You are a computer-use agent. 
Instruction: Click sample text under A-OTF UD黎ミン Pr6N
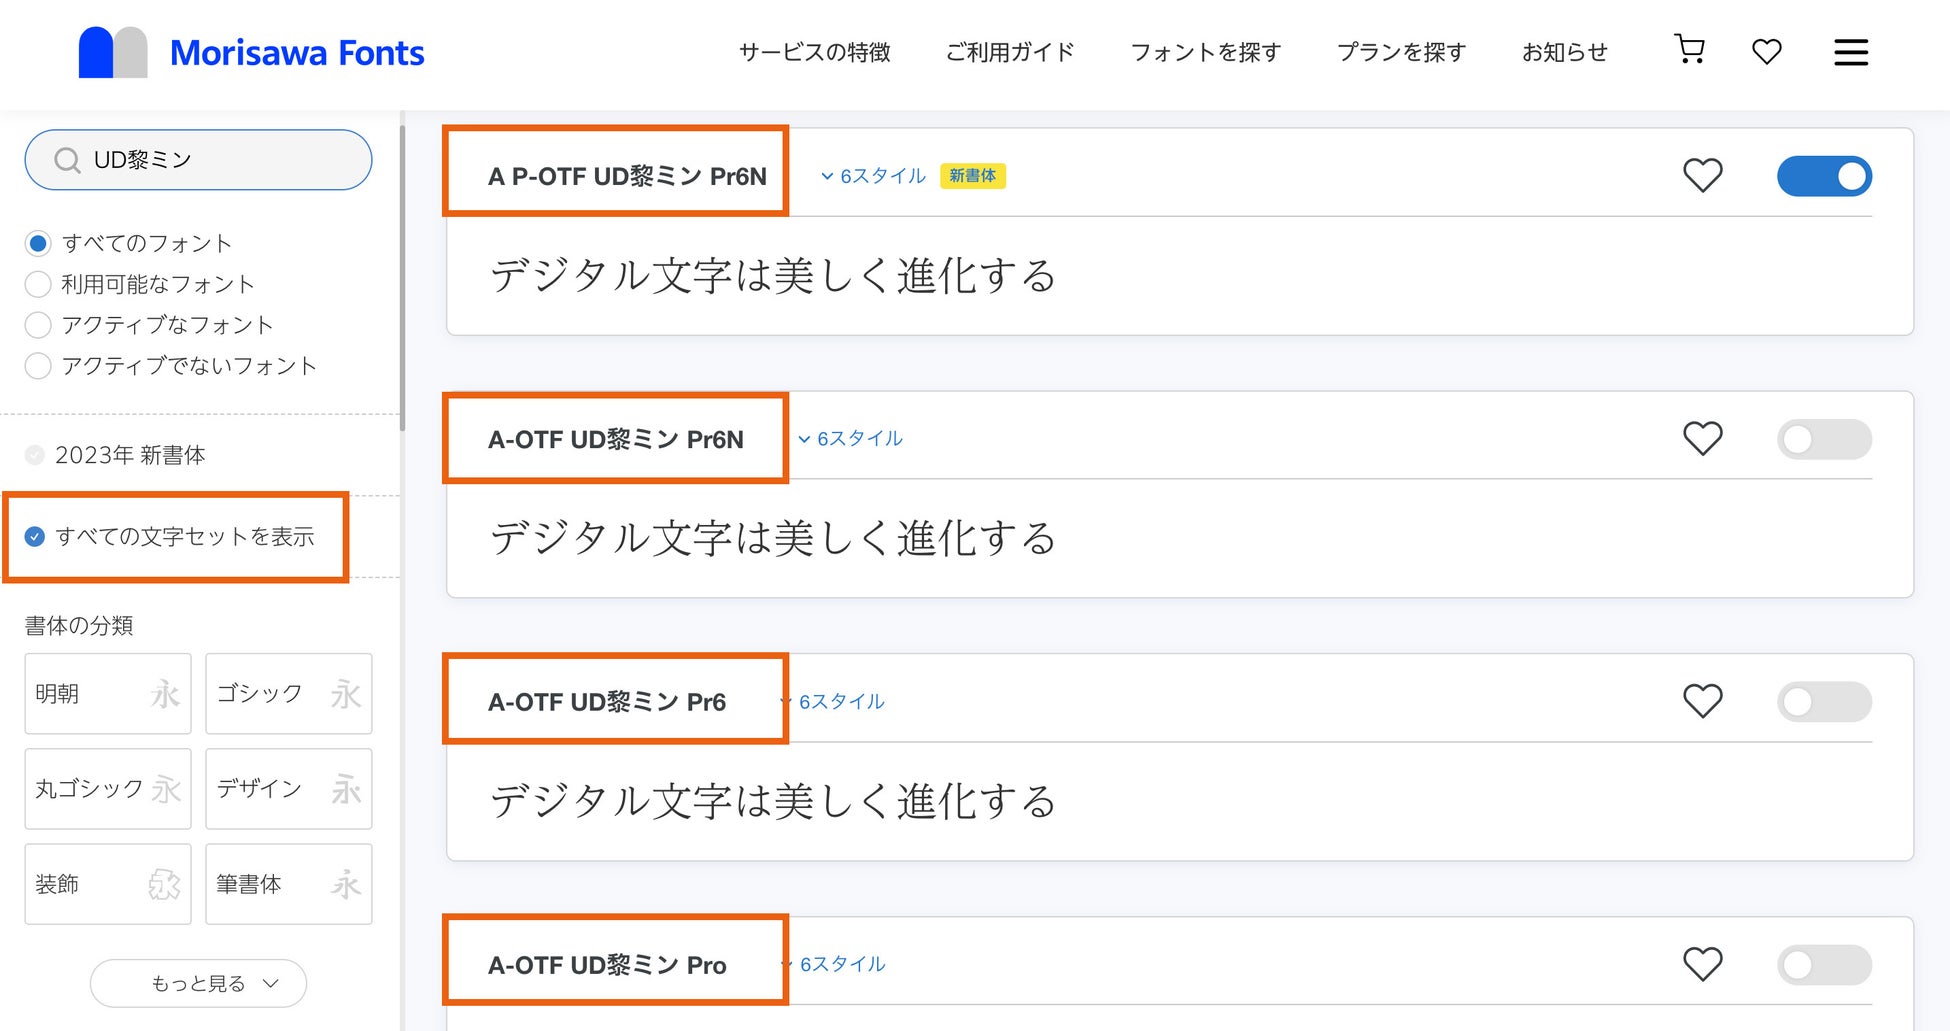coord(773,539)
